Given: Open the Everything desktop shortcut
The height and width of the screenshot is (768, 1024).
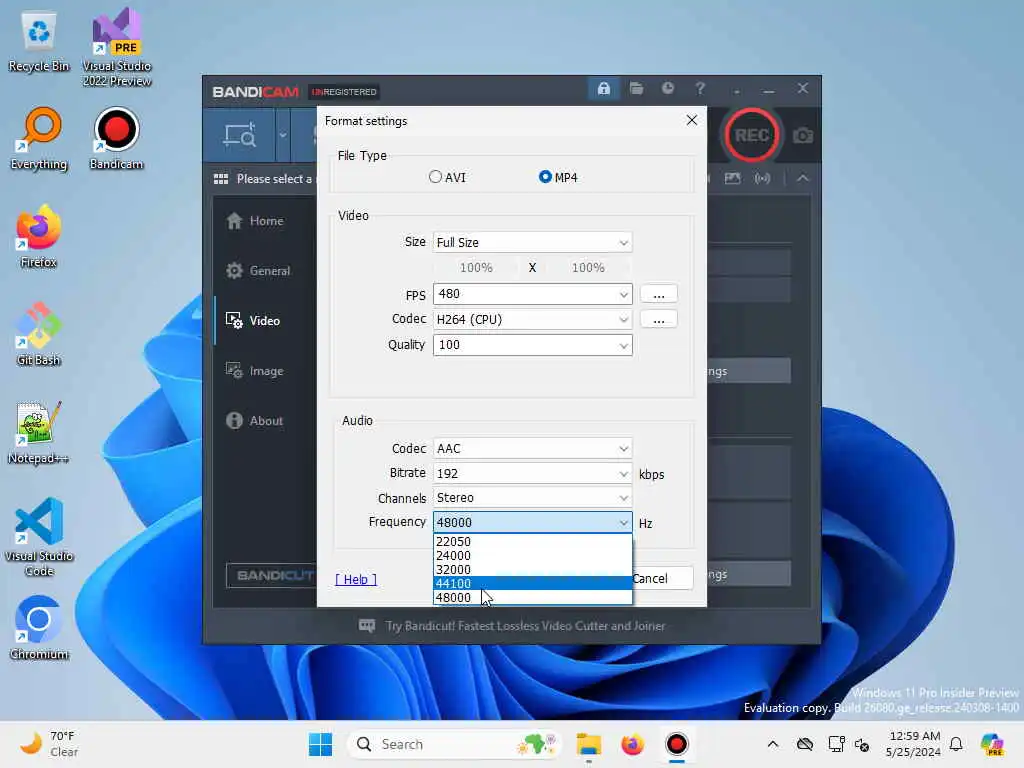Looking at the screenshot, I should [x=39, y=138].
